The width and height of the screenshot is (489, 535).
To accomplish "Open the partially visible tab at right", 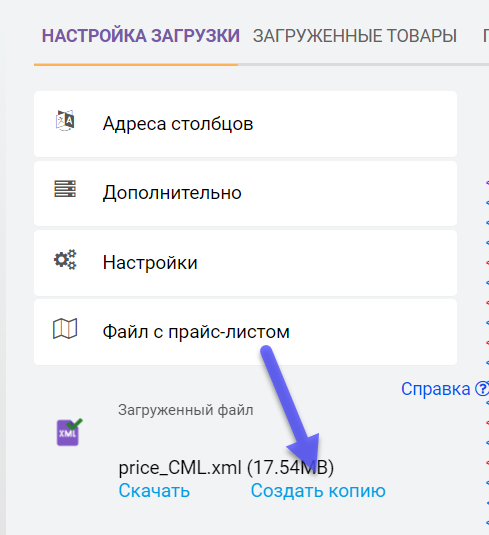I will [485, 36].
